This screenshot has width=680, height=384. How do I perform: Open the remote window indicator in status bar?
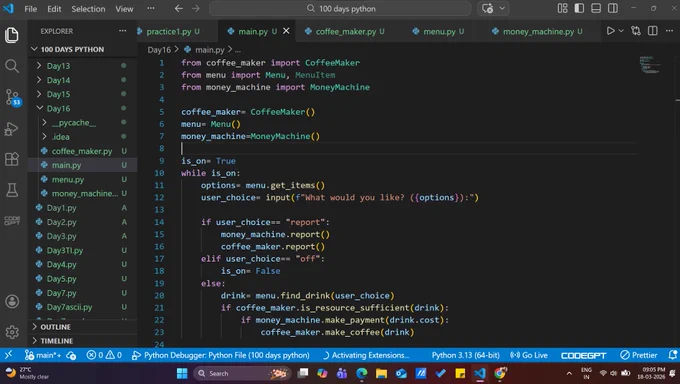click(8, 355)
